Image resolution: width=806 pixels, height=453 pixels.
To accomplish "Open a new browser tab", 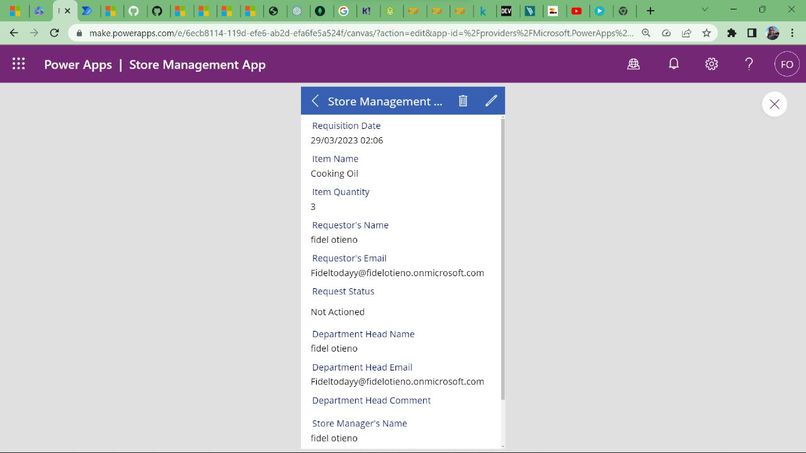I will click(x=650, y=11).
